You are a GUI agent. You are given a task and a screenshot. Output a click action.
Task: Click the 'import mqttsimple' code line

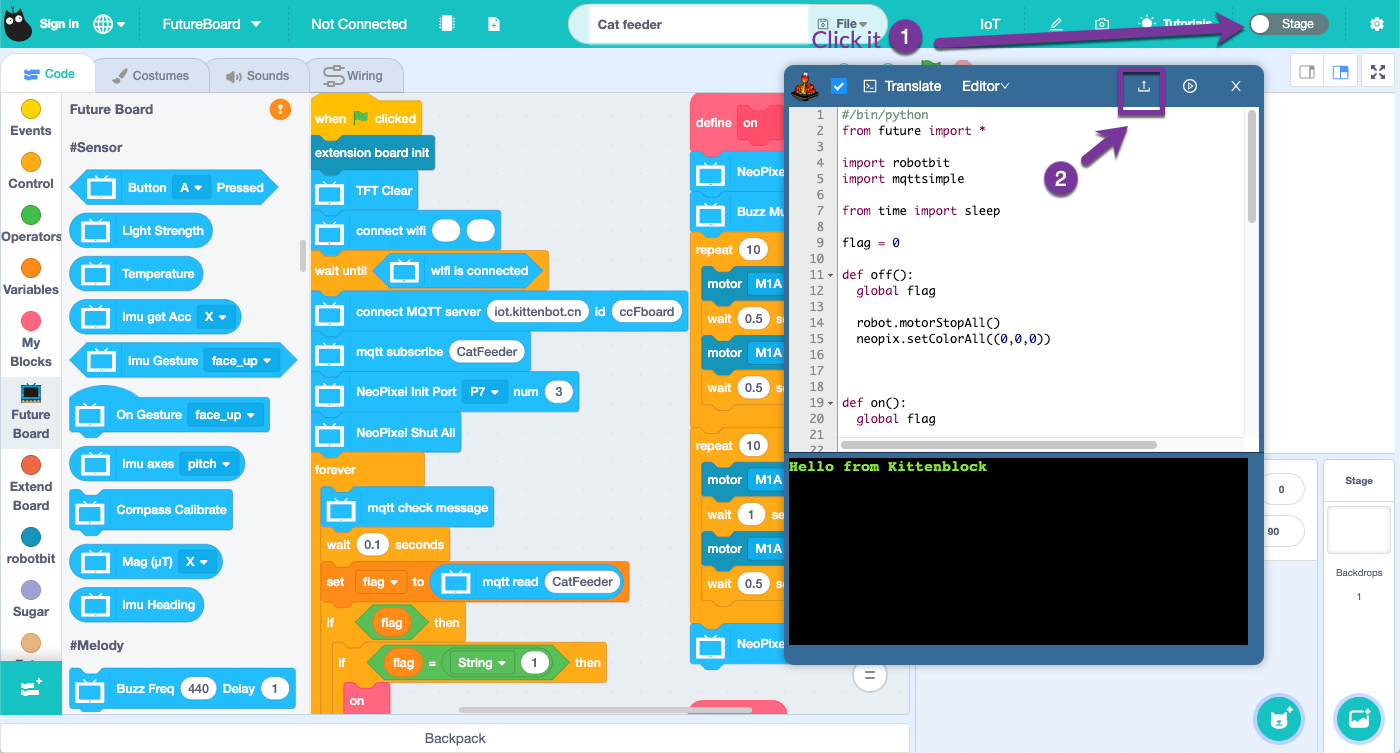(x=903, y=179)
